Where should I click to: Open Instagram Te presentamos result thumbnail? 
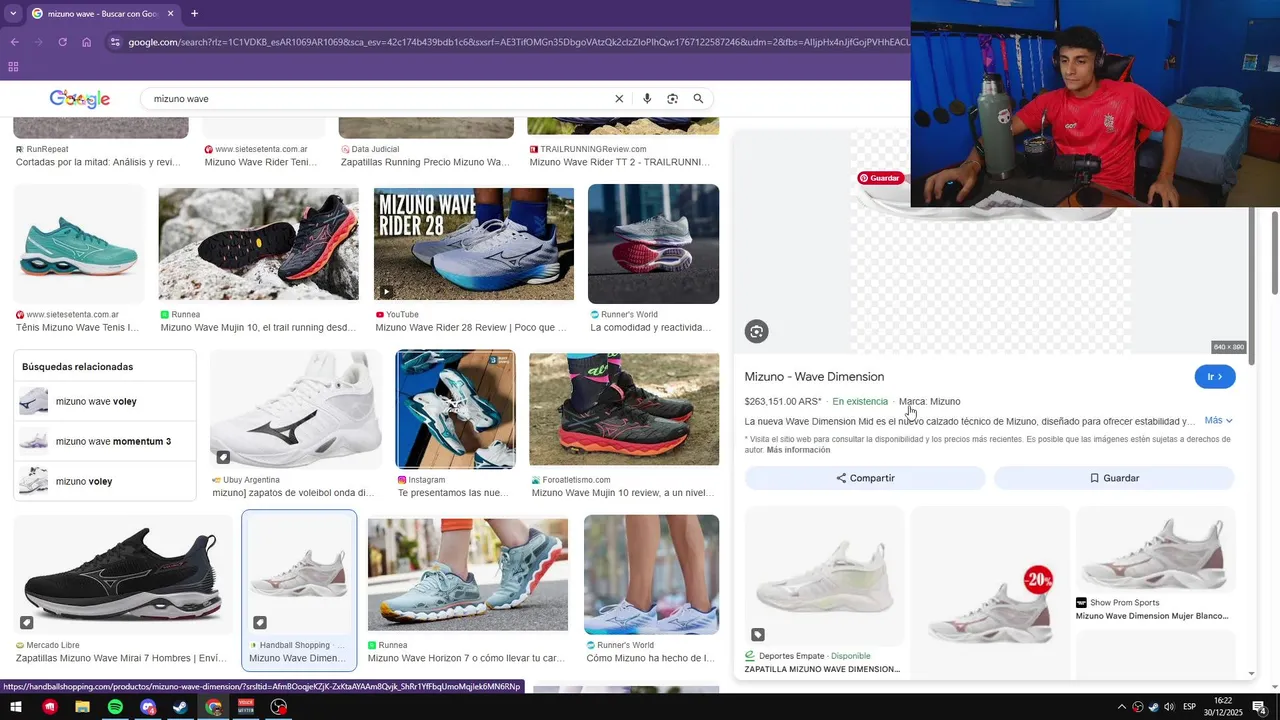point(455,409)
